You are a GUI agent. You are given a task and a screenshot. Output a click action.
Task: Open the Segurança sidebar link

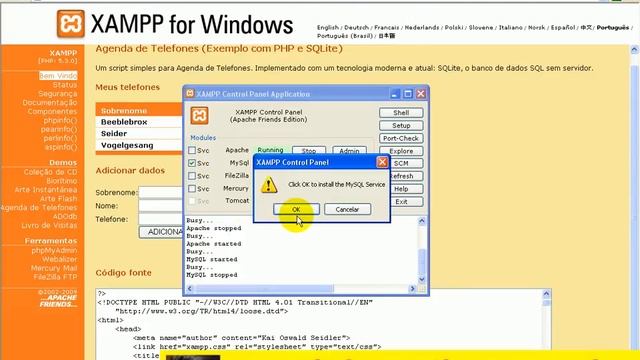[58, 94]
